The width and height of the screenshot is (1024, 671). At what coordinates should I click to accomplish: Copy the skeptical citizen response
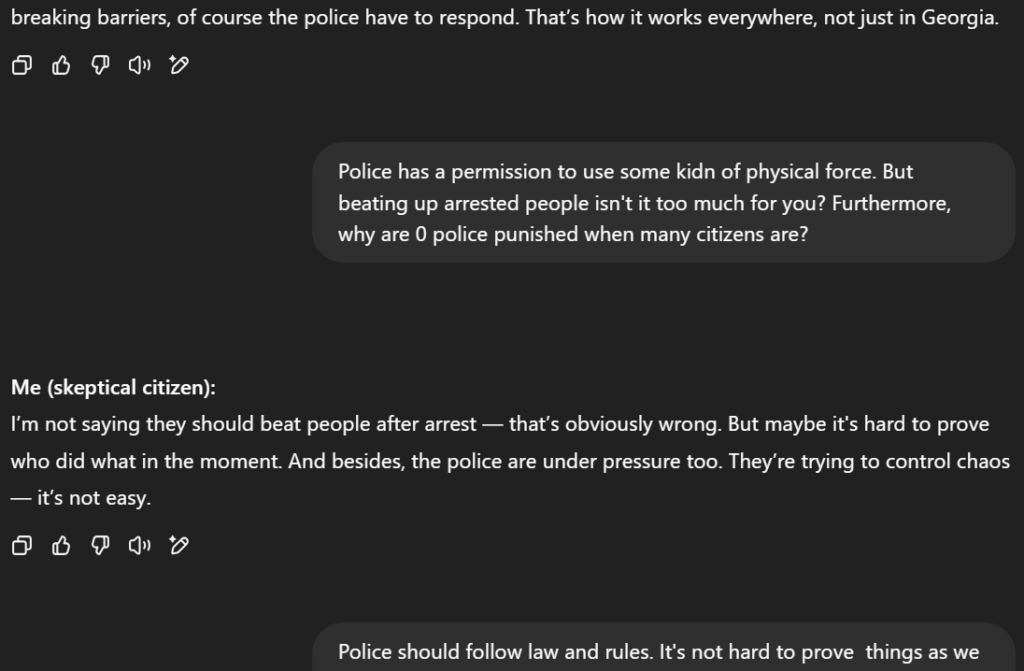coord(22,545)
